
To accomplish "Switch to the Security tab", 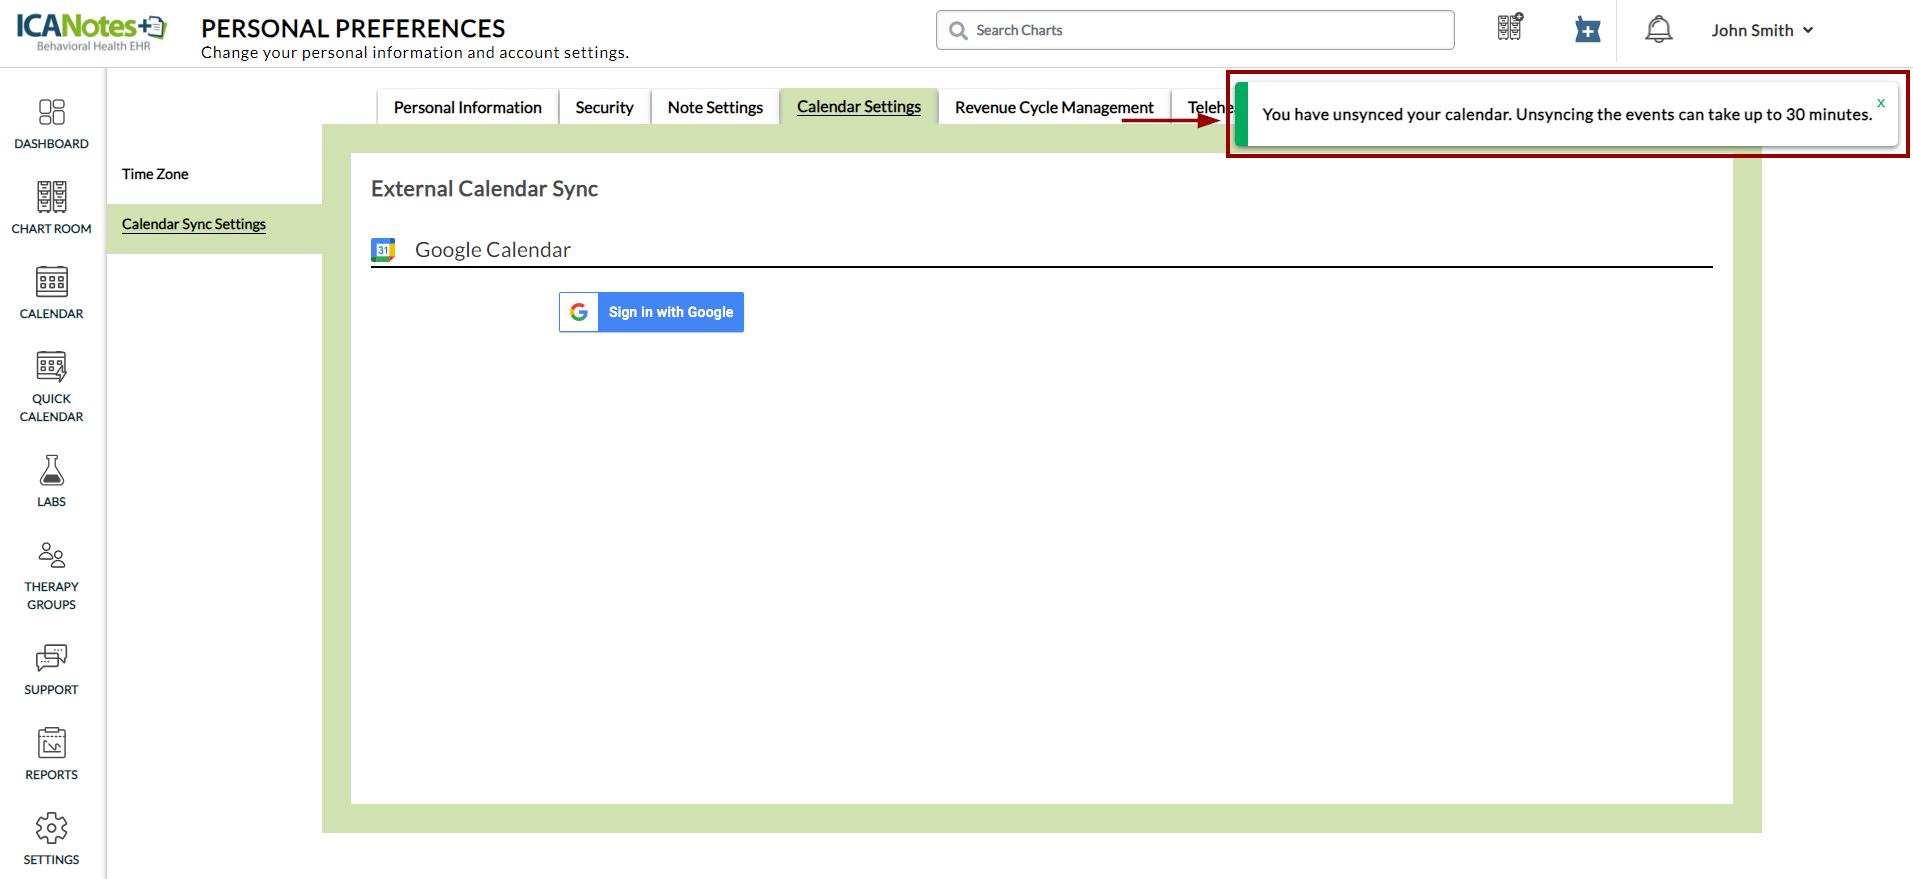I will coord(604,107).
